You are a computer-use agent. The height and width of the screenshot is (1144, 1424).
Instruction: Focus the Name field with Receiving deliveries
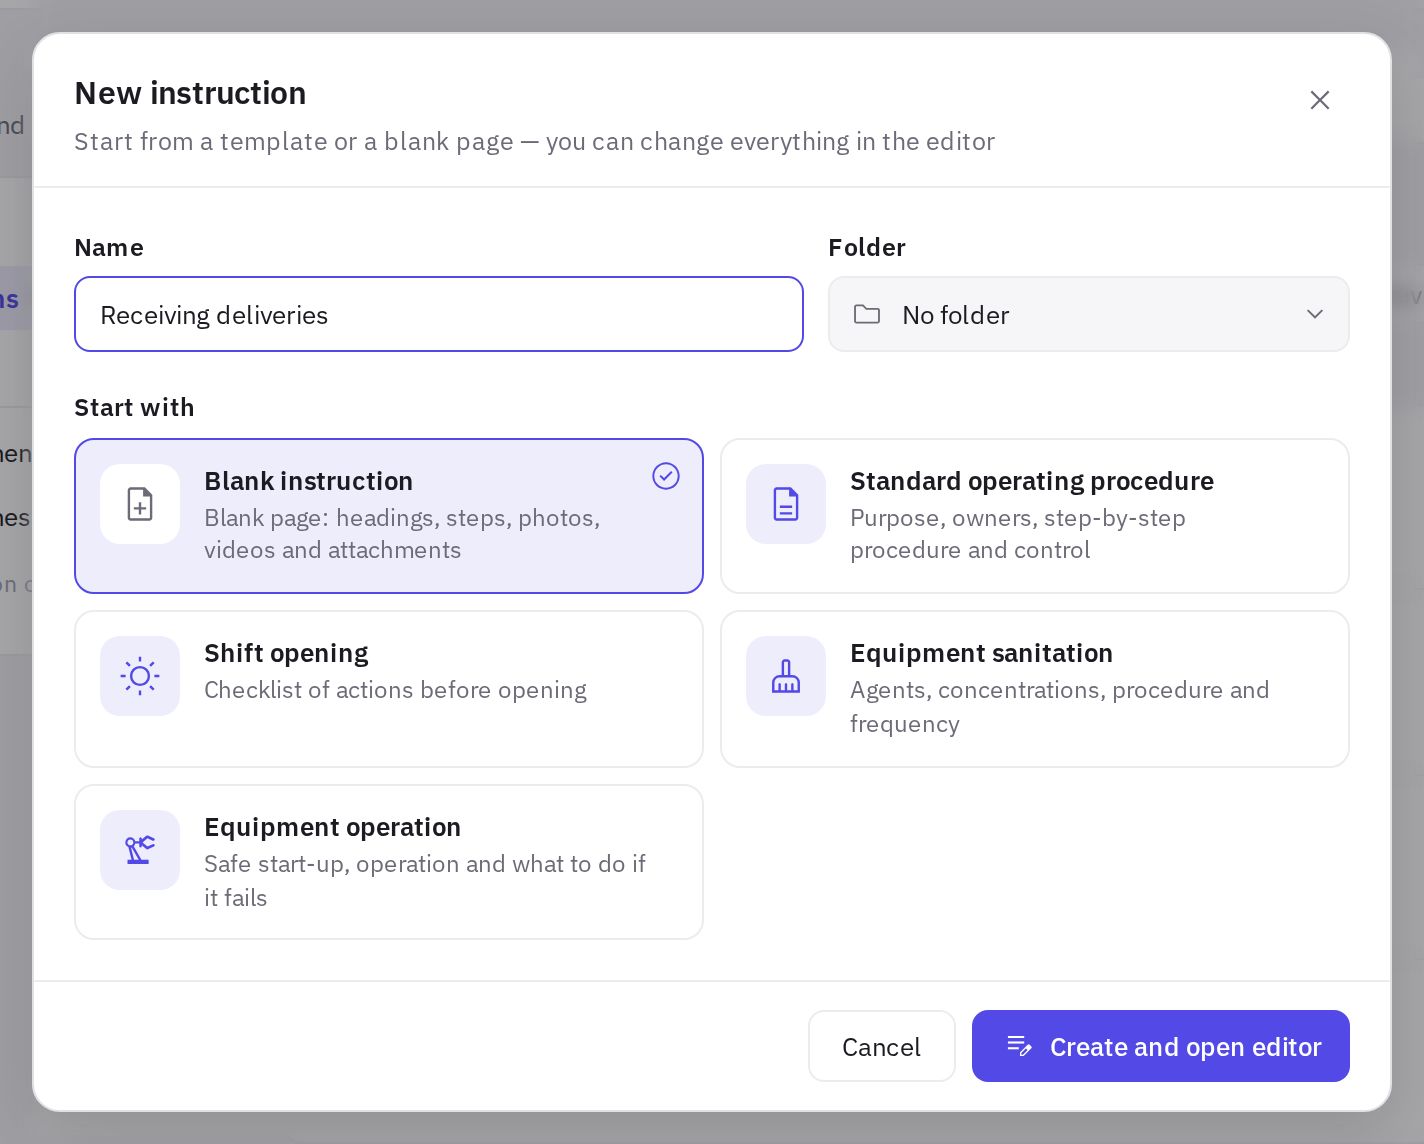click(x=439, y=314)
